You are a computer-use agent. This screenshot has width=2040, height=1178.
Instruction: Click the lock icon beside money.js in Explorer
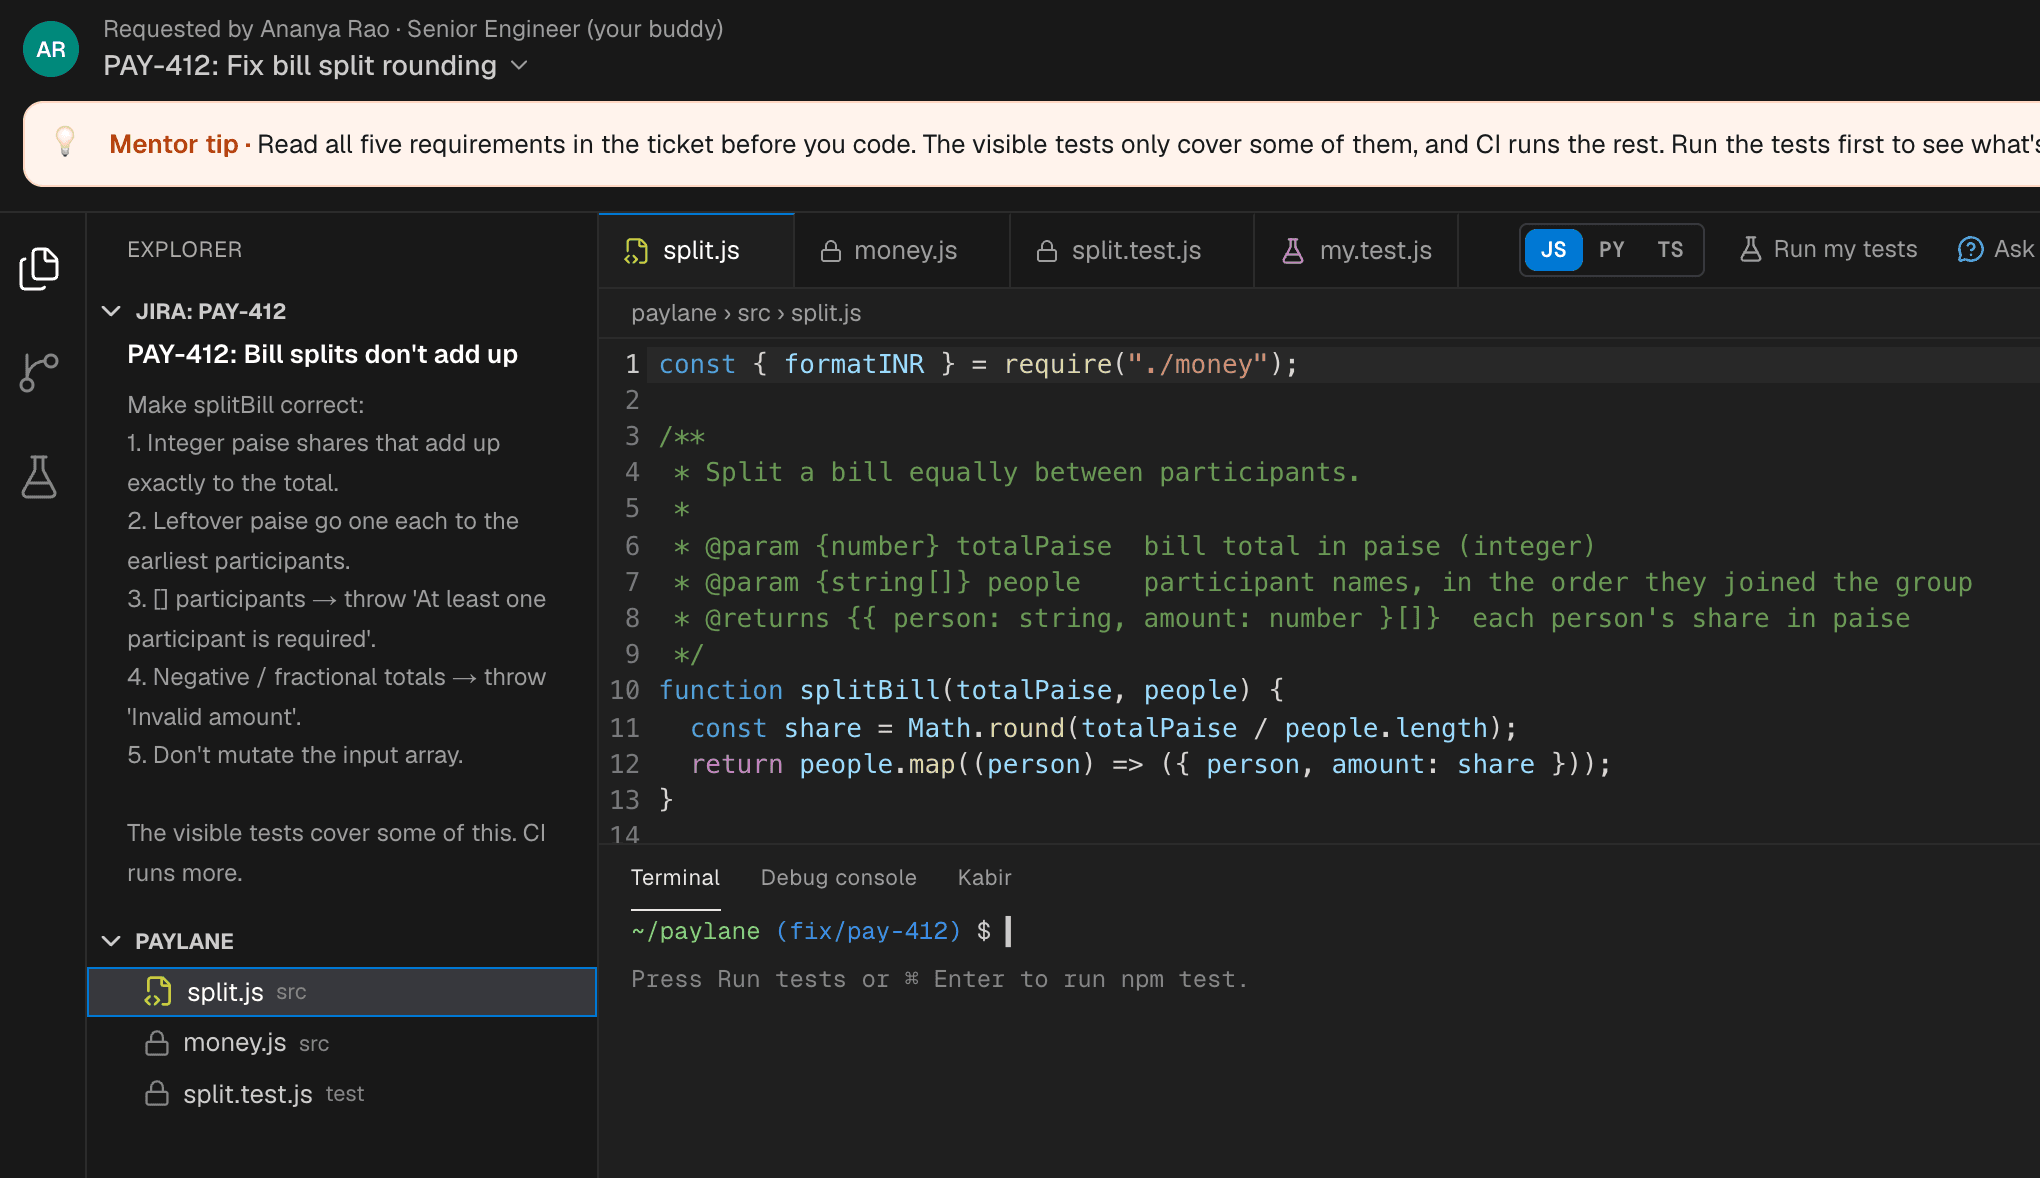click(x=157, y=1043)
